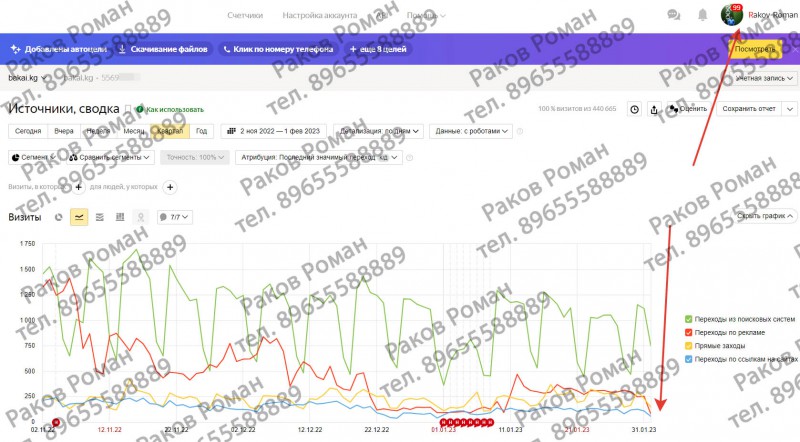Open the Учетная запись dropdown

[x=764, y=78]
